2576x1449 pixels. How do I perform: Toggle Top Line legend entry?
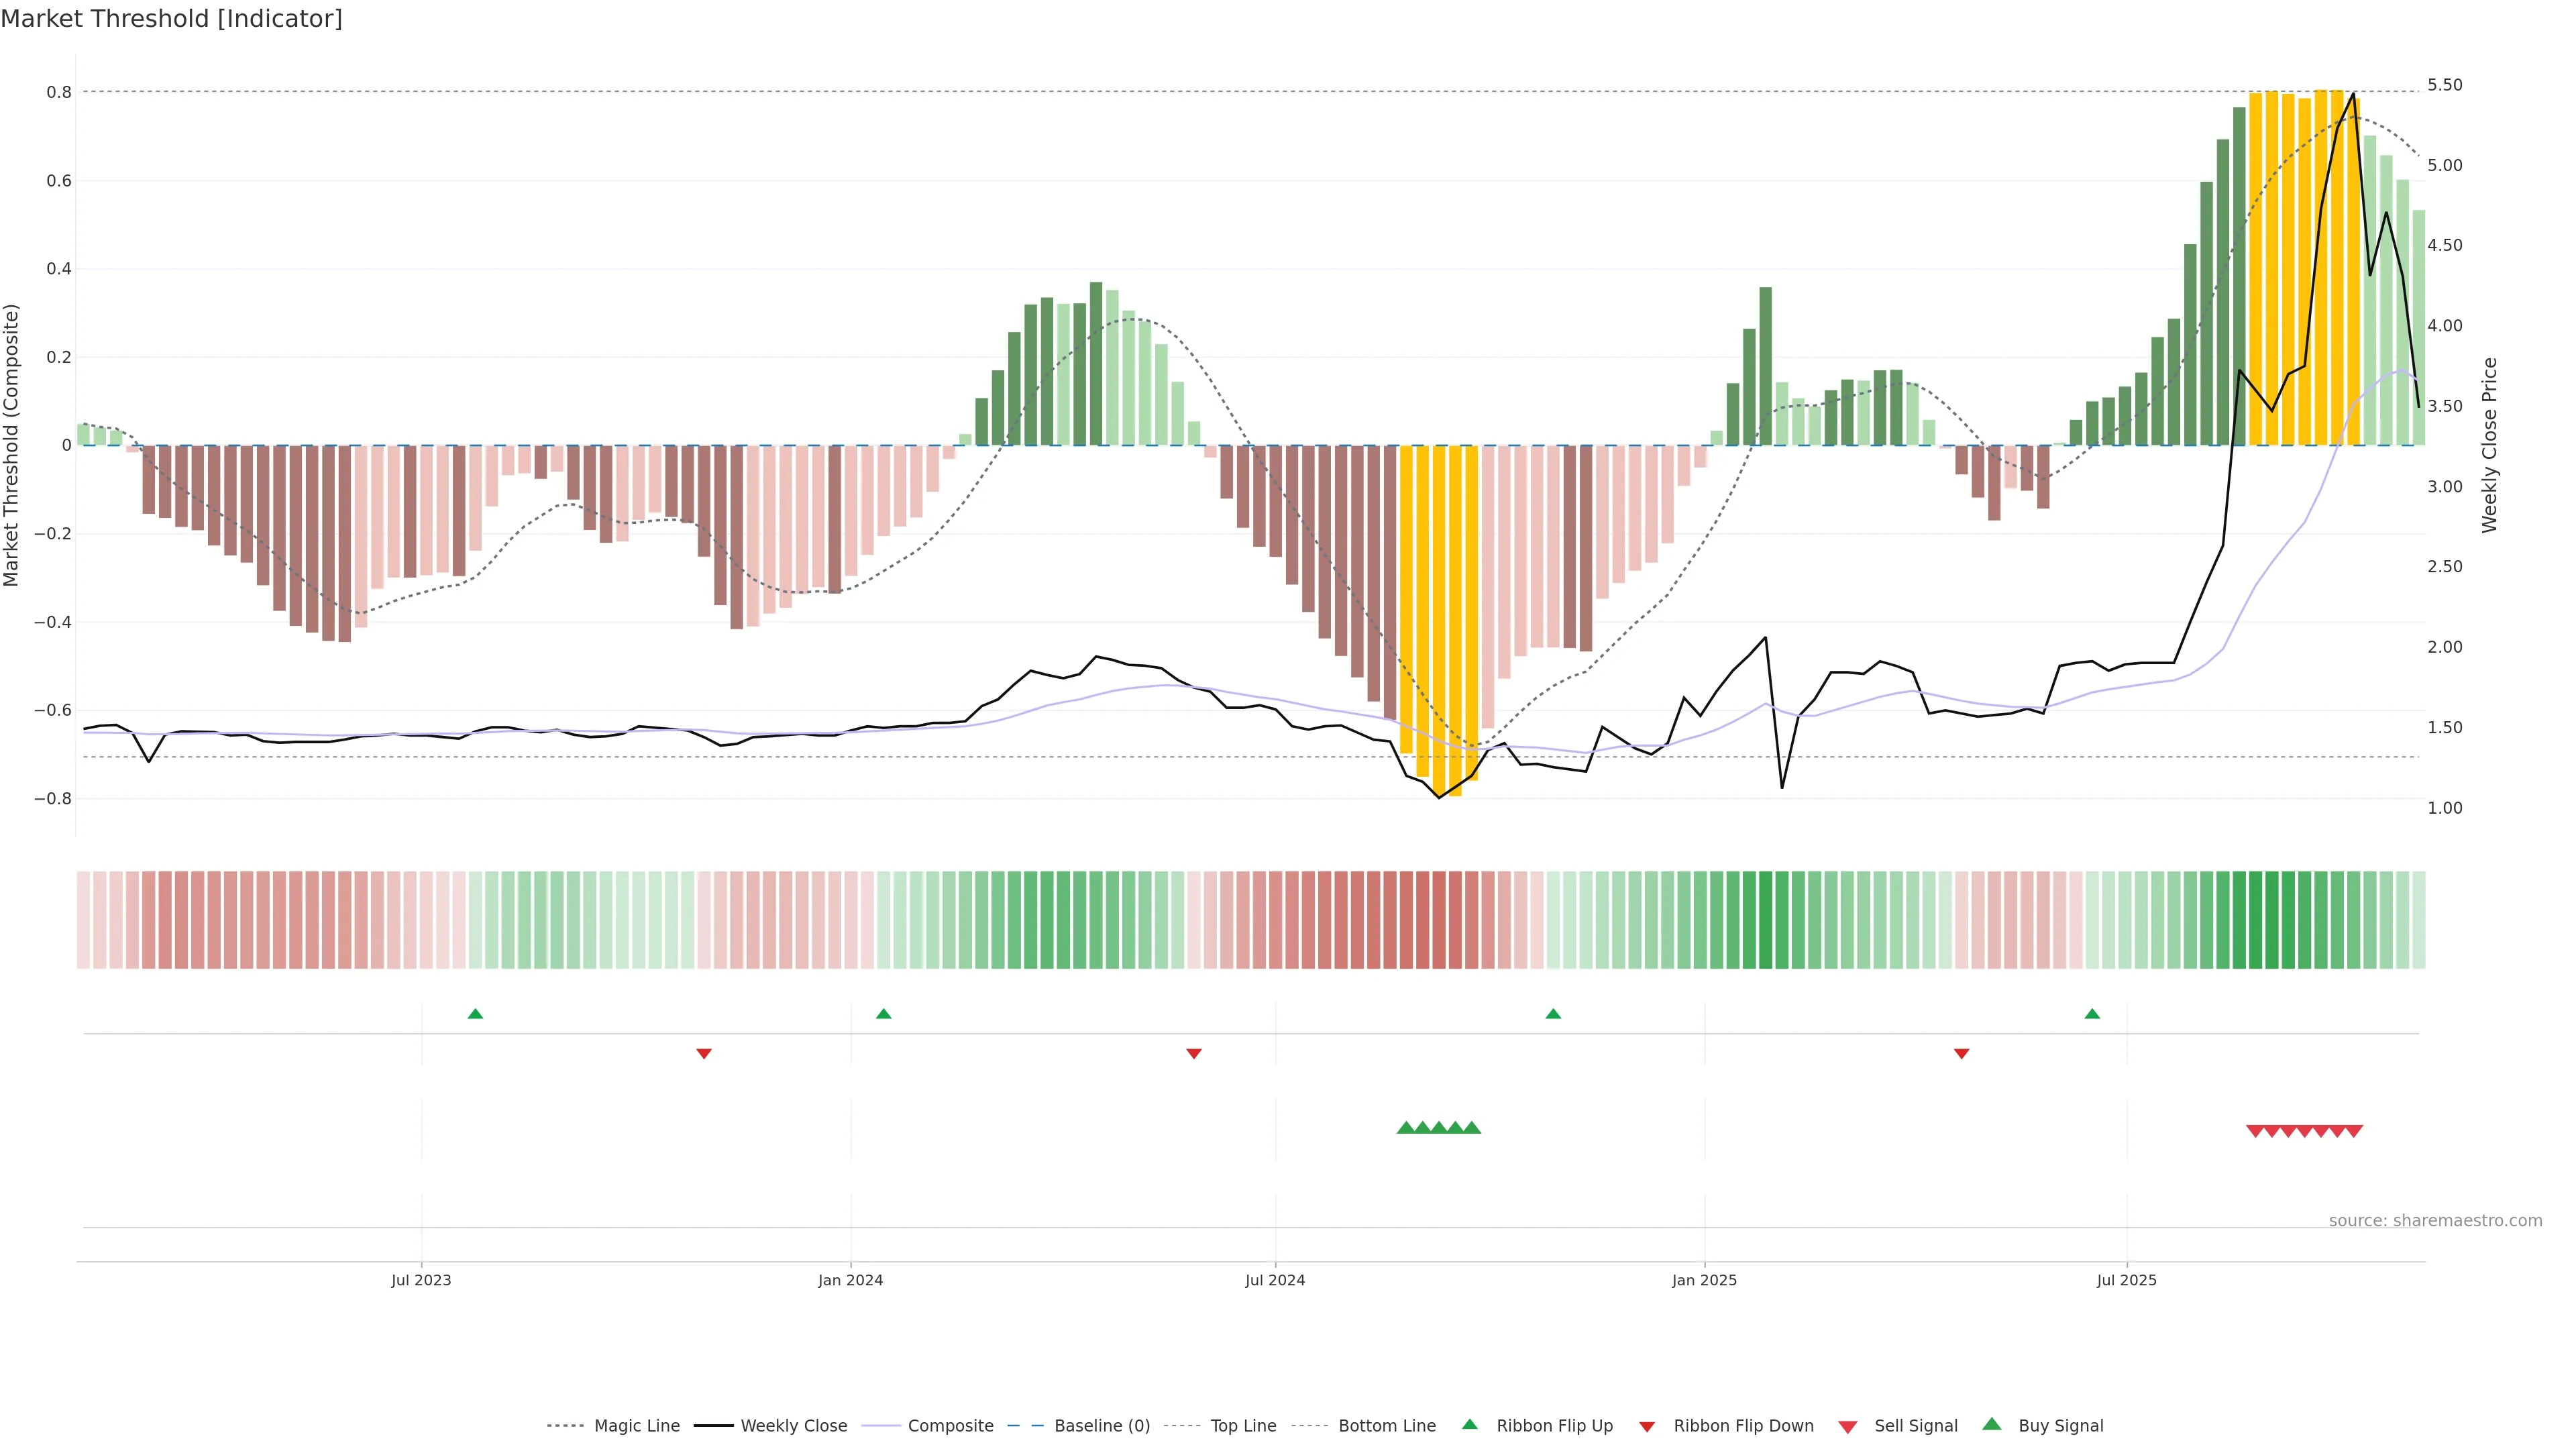[1243, 1425]
